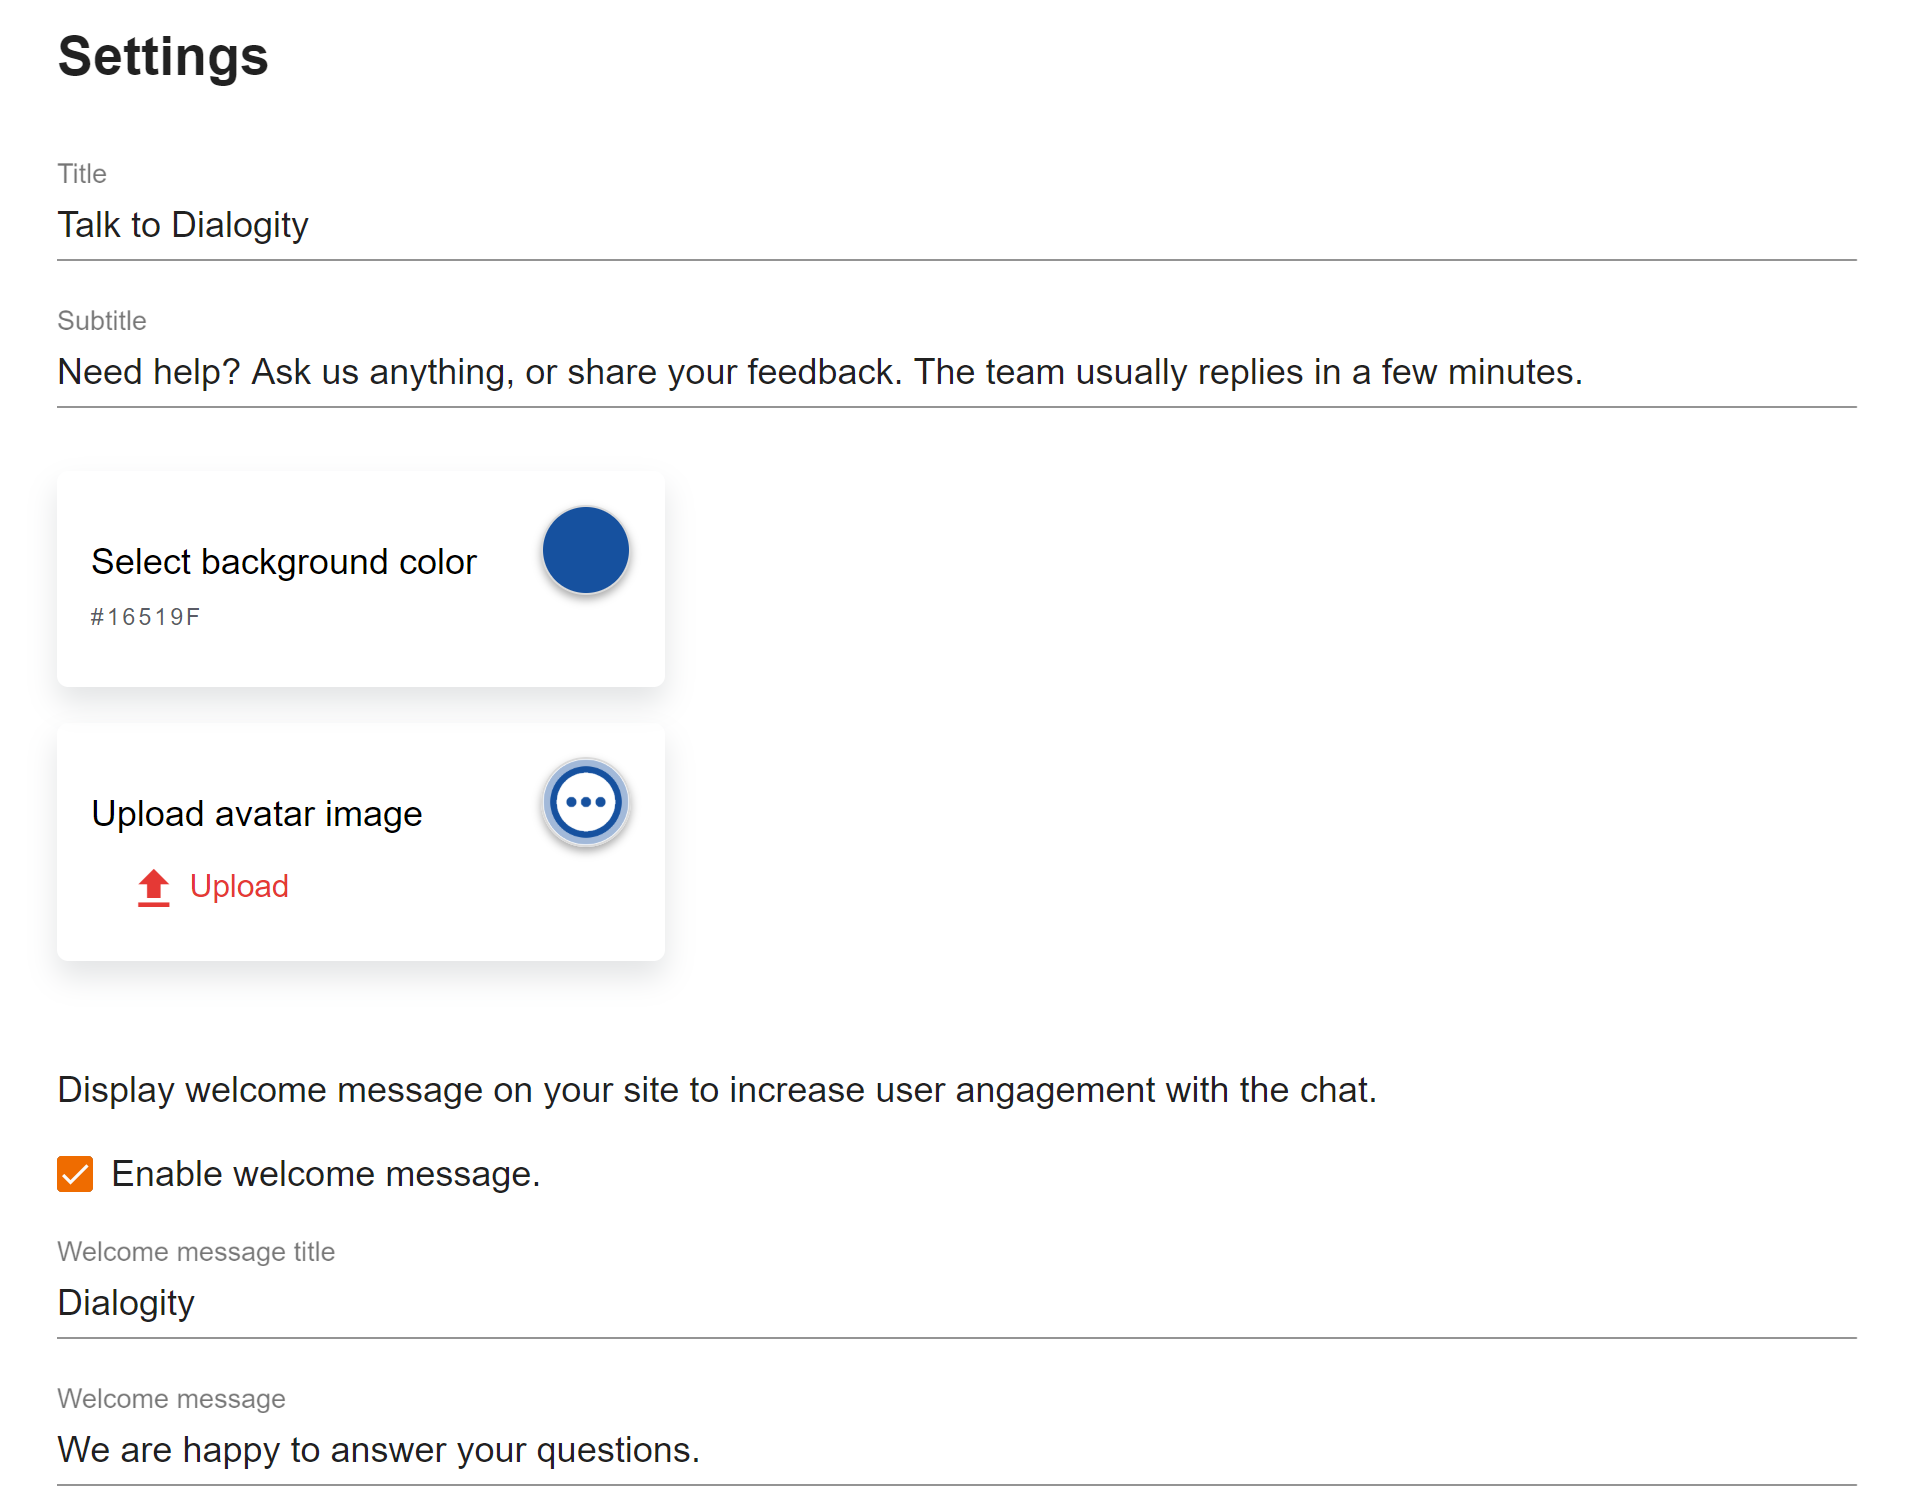Focus the Title input field
The height and width of the screenshot is (1501, 1926).
point(956,225)
